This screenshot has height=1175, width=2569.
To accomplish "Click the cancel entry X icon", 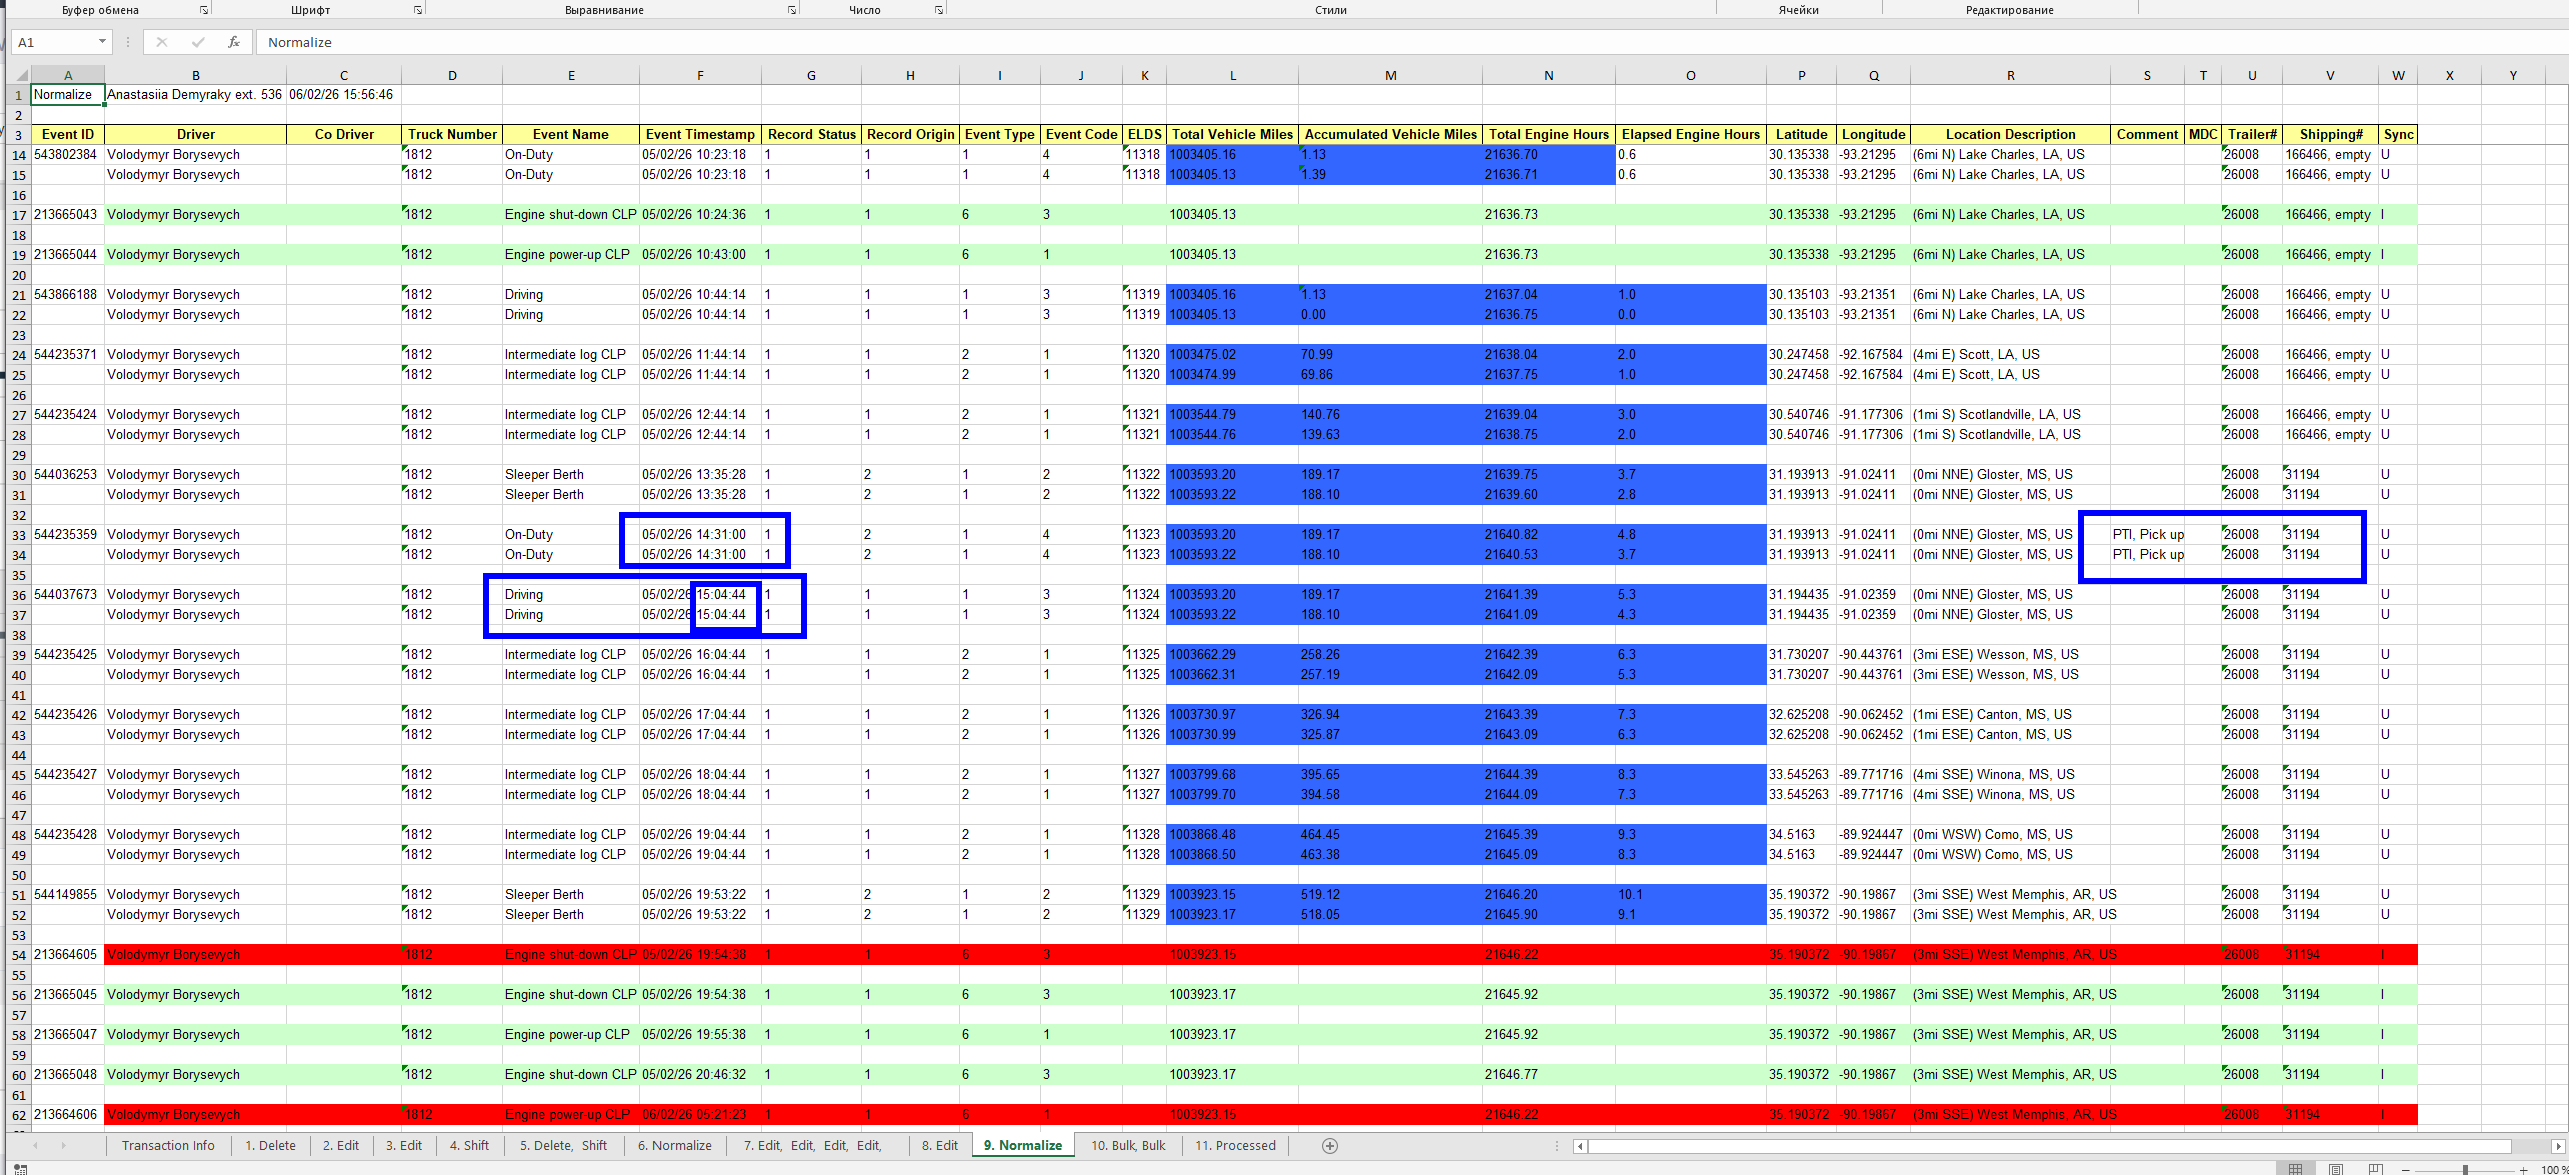I will 162,42.
